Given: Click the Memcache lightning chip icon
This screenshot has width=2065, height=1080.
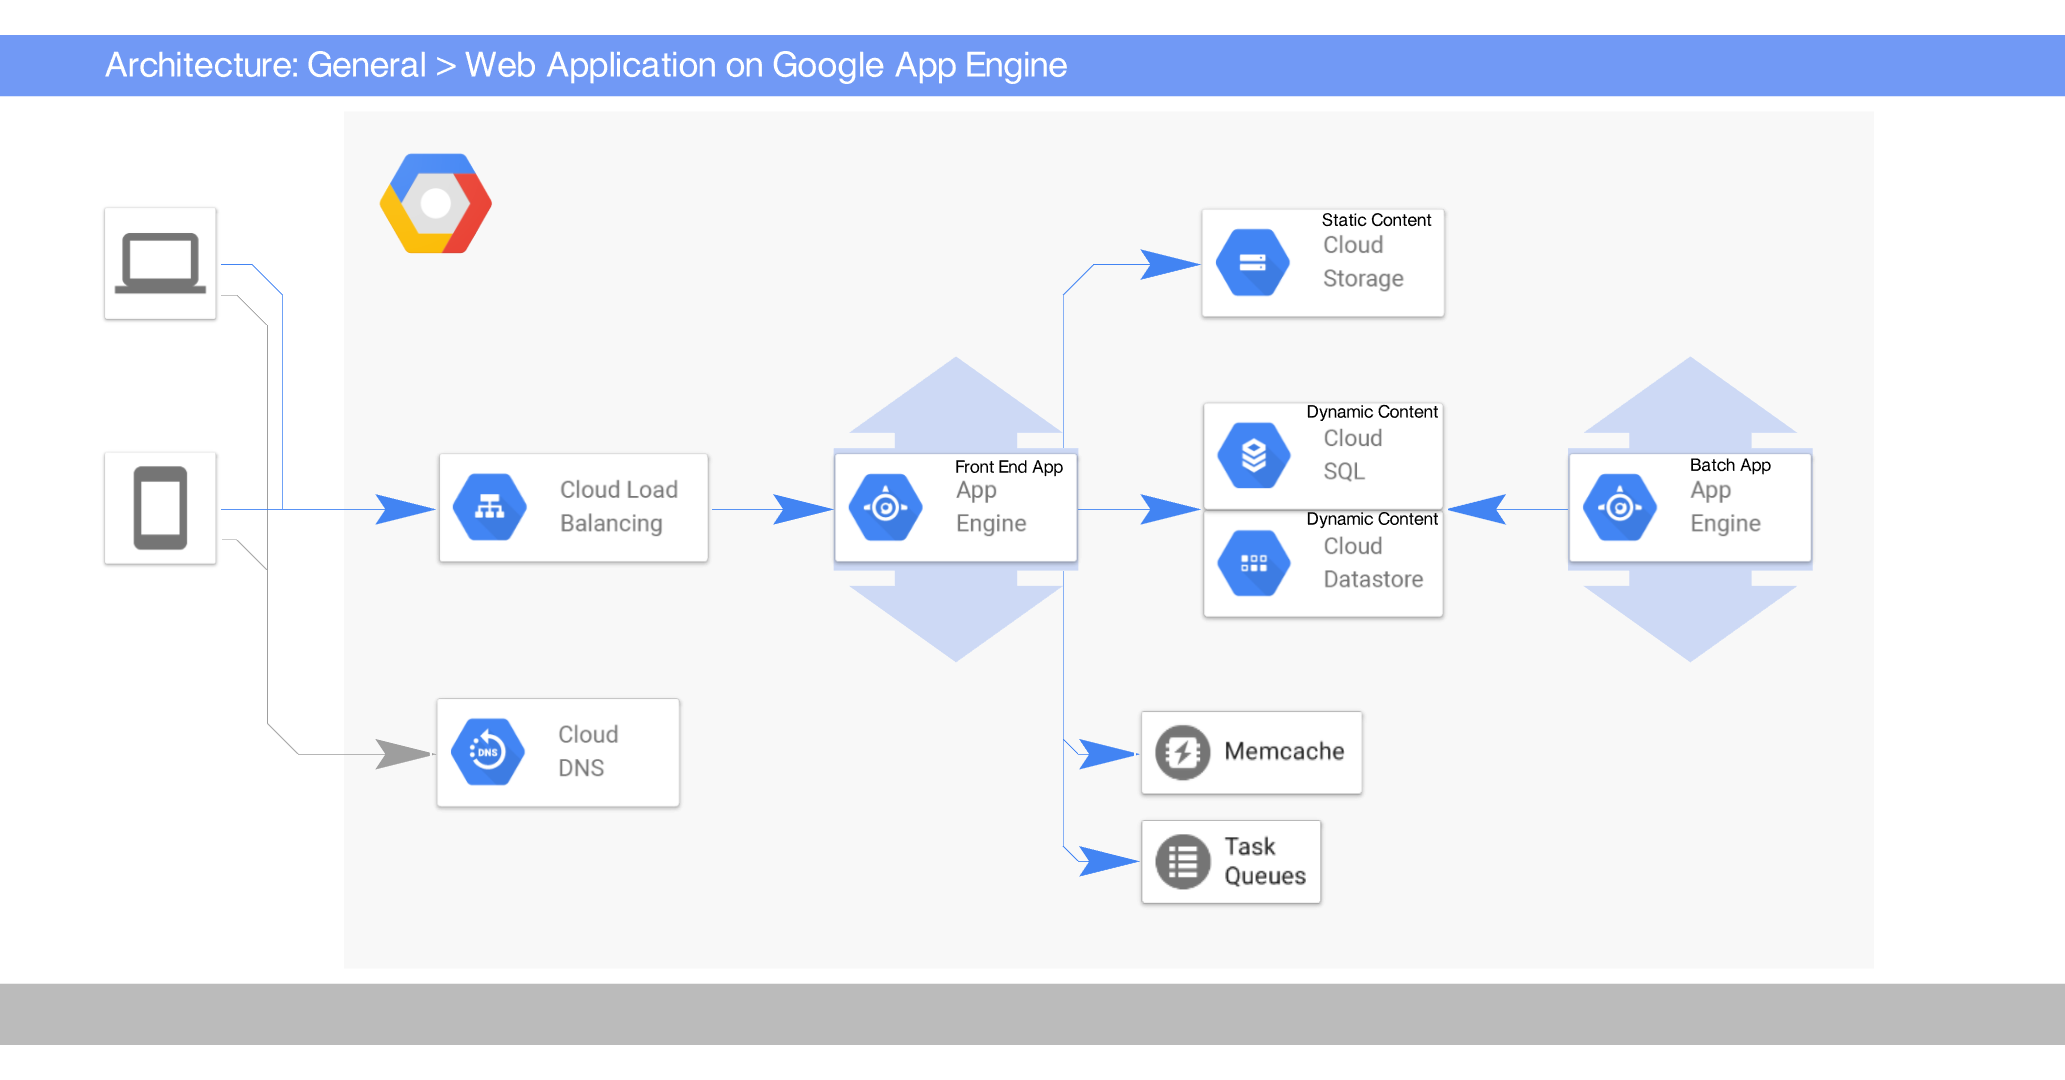Looking at the screenshot, I should click(x=1182, y=752).
